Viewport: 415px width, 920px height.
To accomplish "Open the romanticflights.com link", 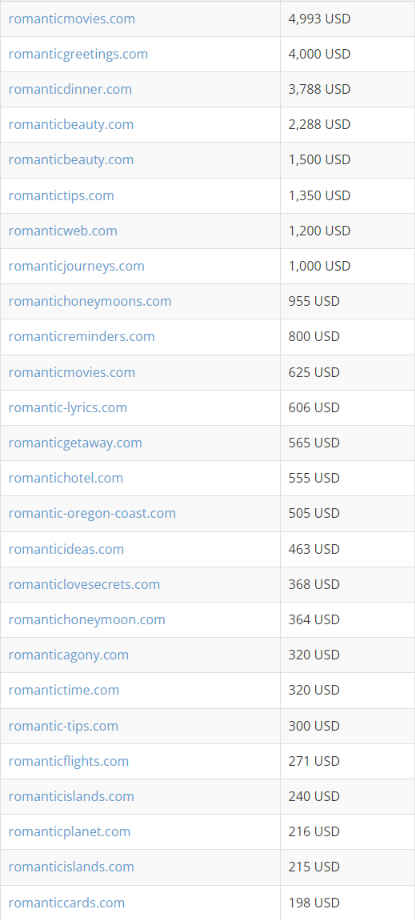I will 68,762.
